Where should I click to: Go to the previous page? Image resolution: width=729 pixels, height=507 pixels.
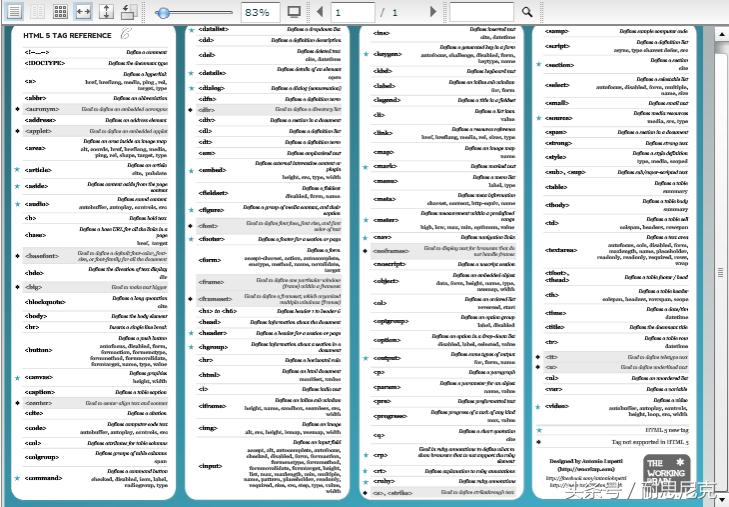[x=320, y=12]
